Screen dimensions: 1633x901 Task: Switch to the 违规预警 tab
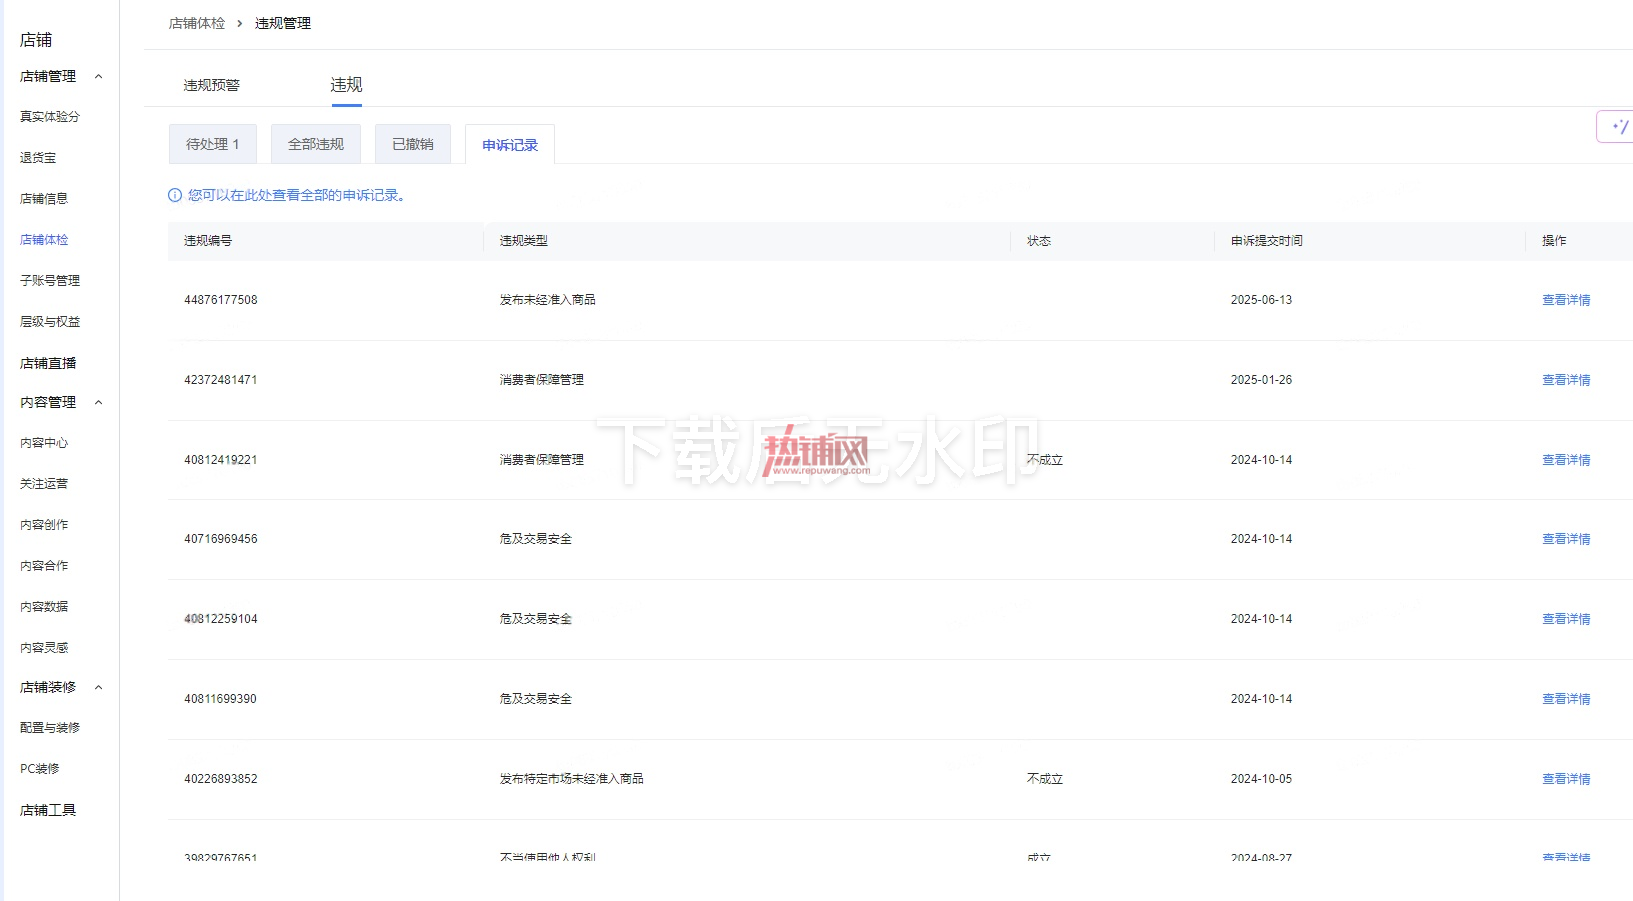tap(211, 85)
